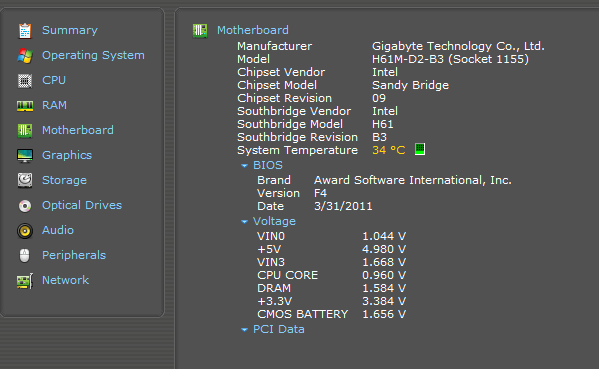Image resolution: width=599 pixels, height=369 pixels.
Task: Click the Southbridge Revision value B3
Action: (379, 137)
